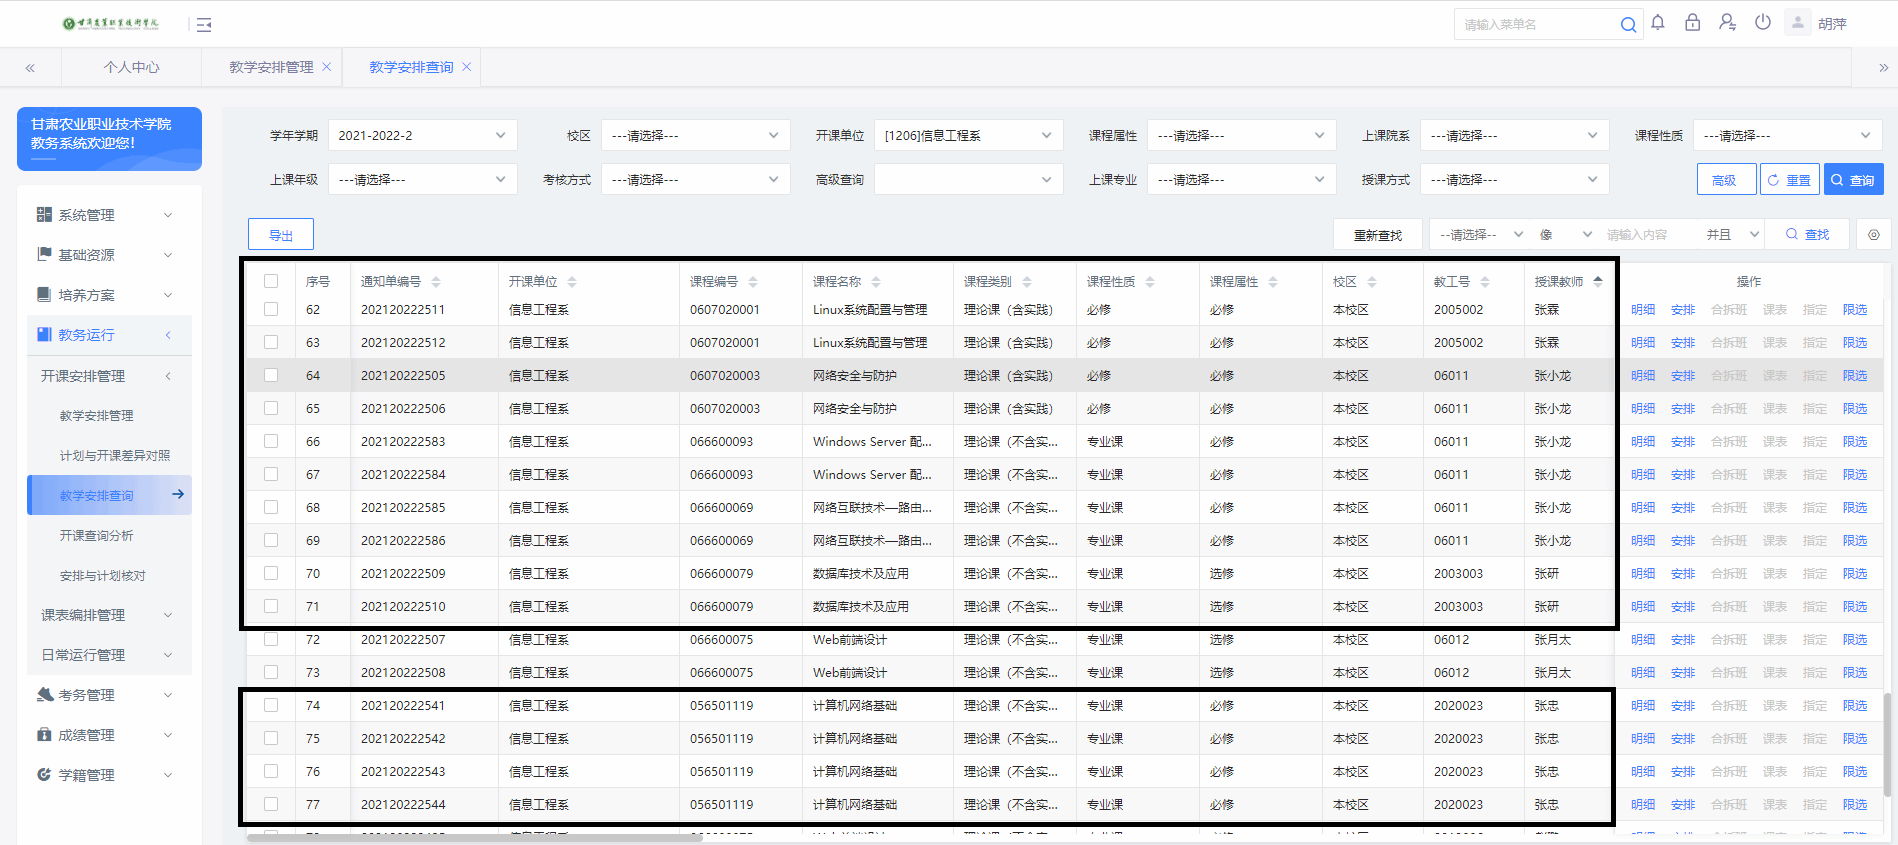The image size is (1898, 845).
Task: Switch to the 个人中心 tab
Action: click(131, 67)
